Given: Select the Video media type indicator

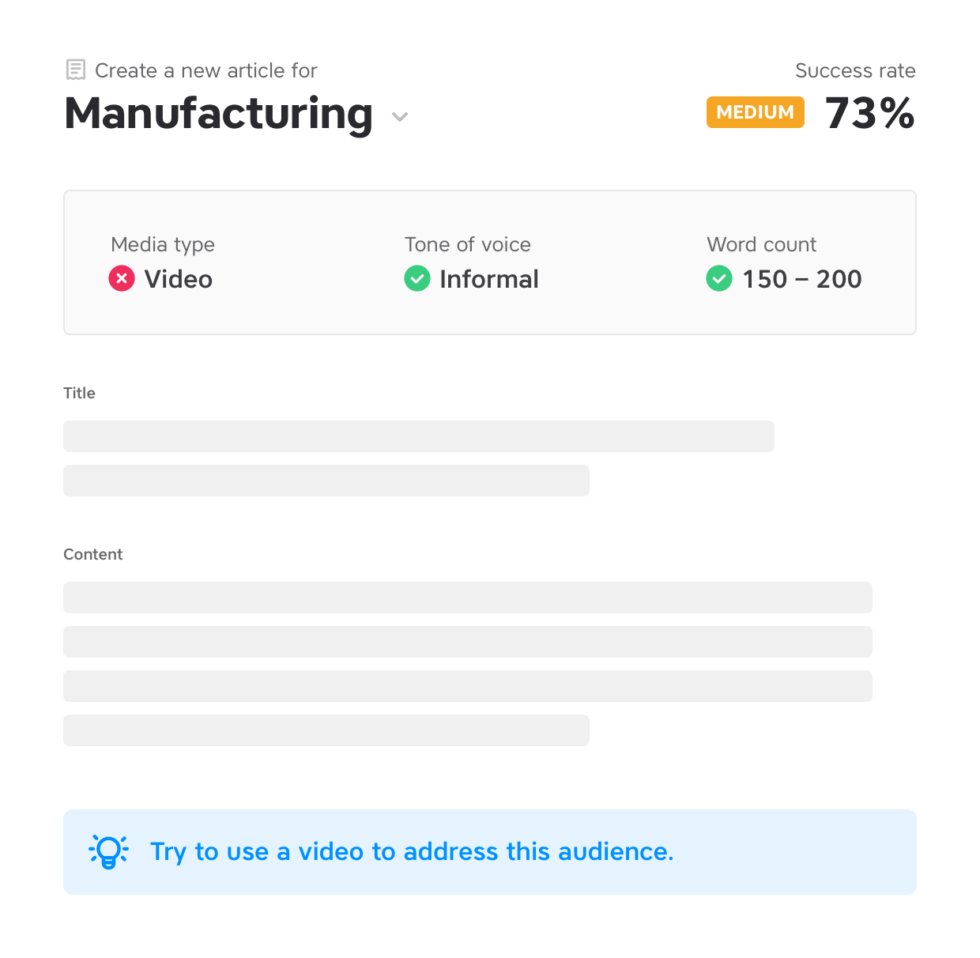Looking at the screenshot, I should coord(160,279).
